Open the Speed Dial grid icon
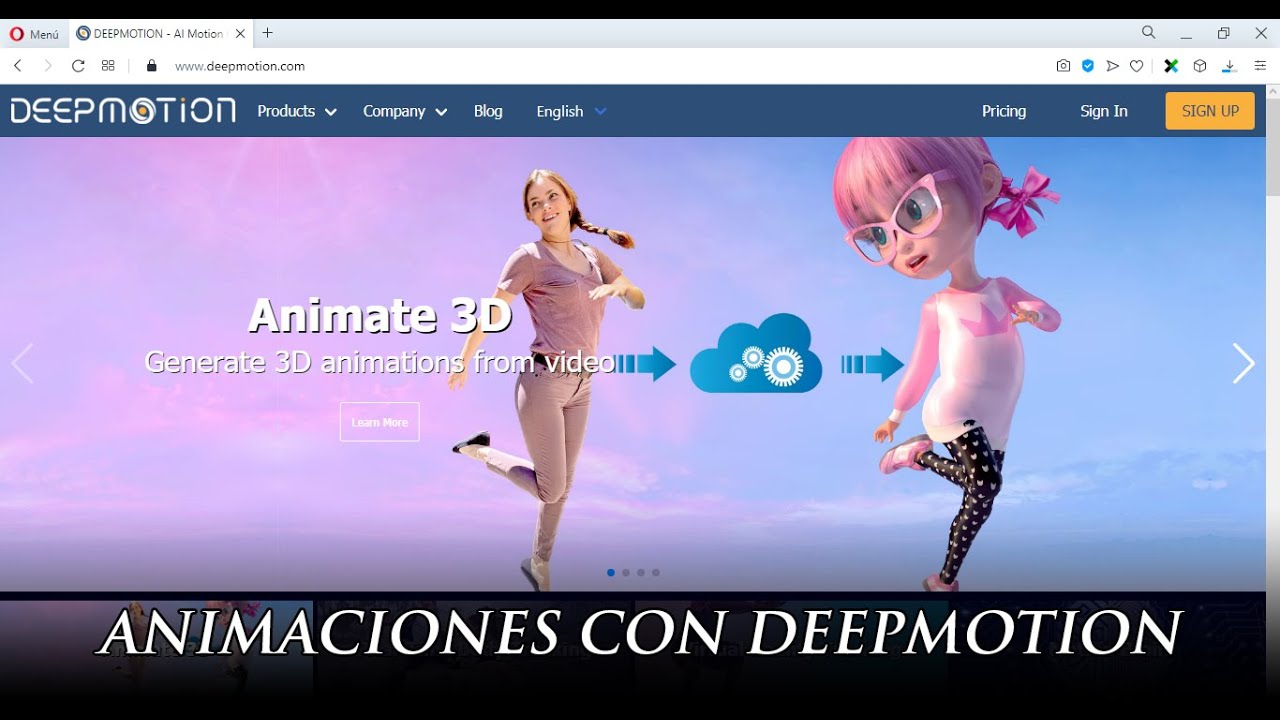The height and width of the screenshot is (720, 1280). click(x=108, y=66)
